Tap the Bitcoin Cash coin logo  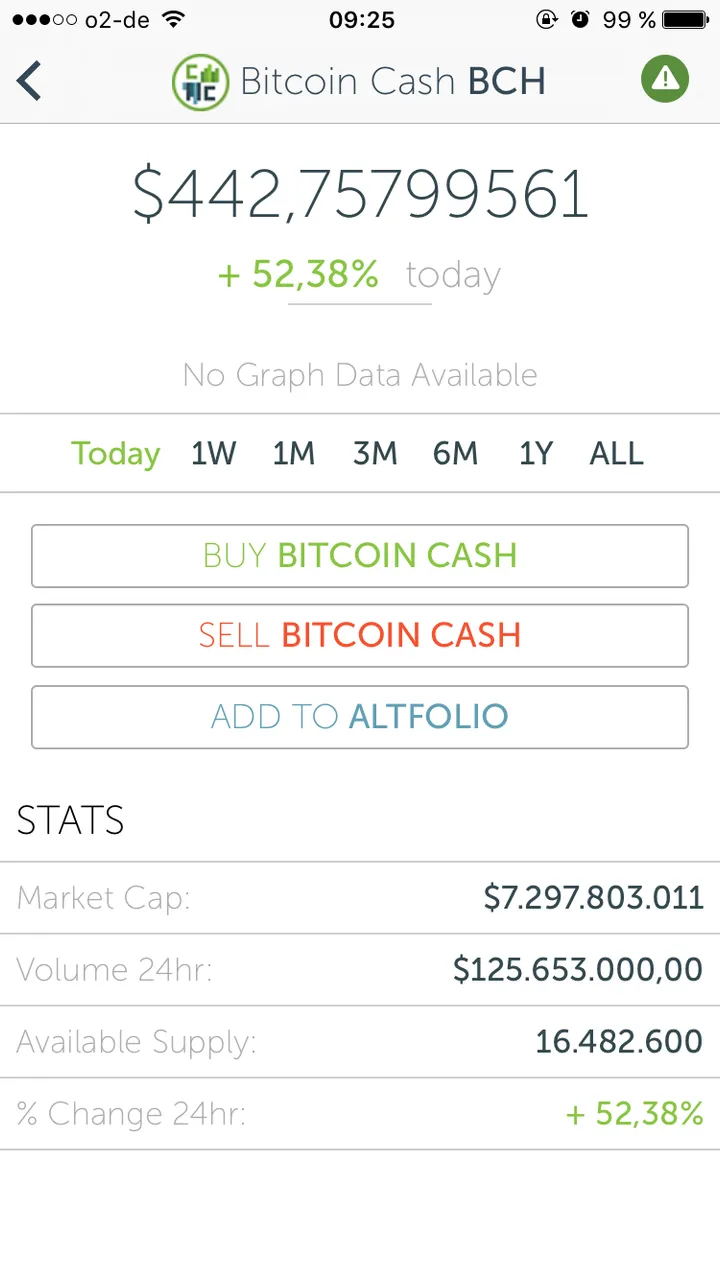click(x=201, y=81)
